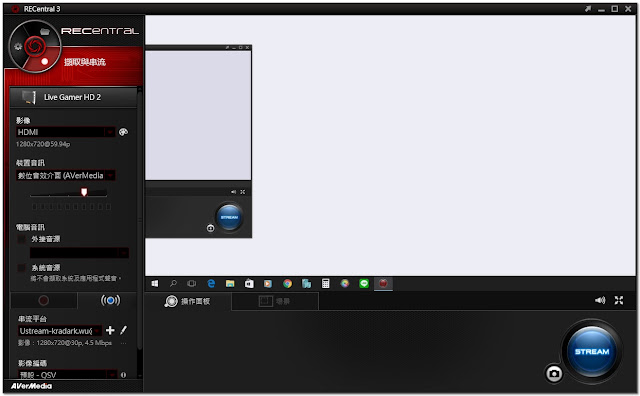Take a snapshot with the main camera icon
Image resolution: width=640 pixels, height=396 pixels.
[x=554, y=373]
